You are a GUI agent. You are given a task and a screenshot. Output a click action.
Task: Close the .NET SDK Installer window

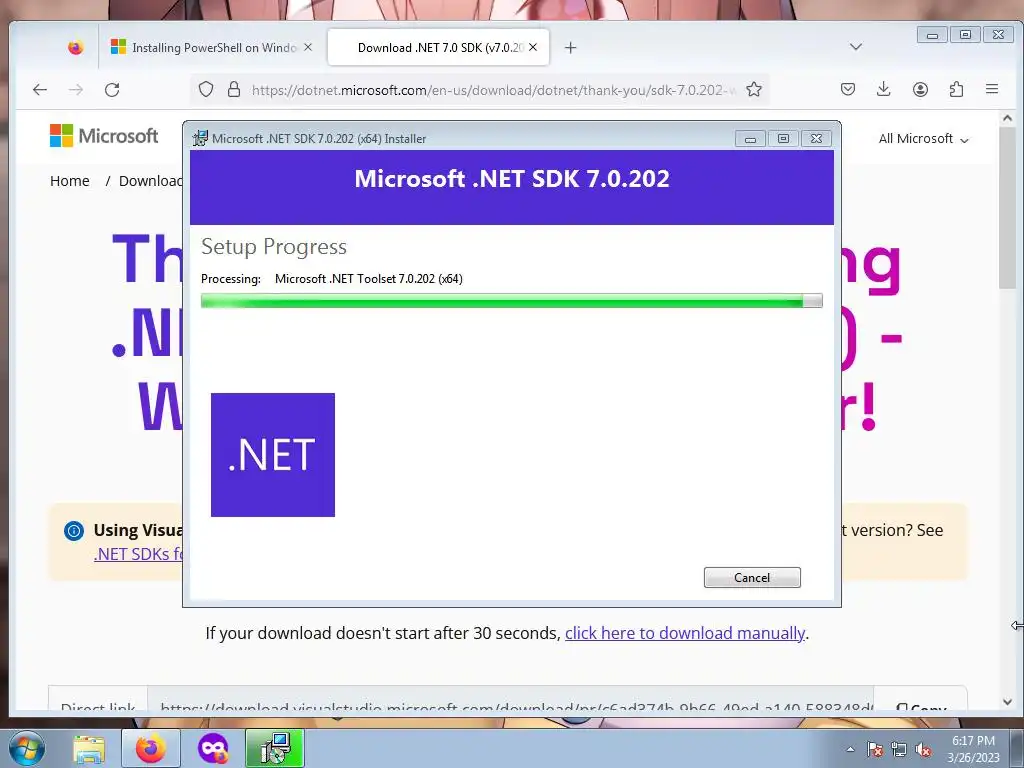click(x=816, y=138)
